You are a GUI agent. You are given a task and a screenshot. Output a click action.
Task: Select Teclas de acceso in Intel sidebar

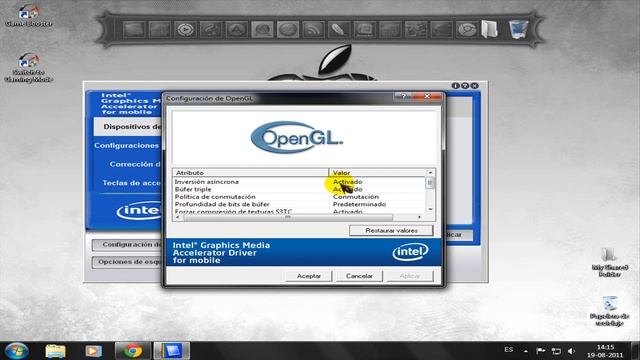coord(132,183)
